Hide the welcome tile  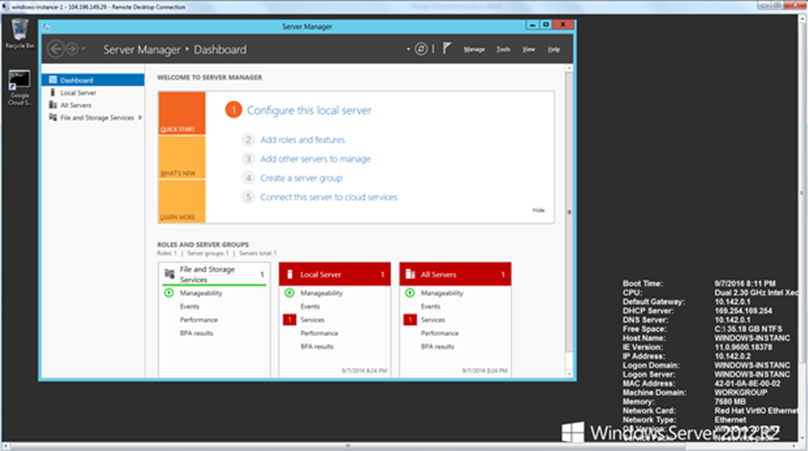(x=538, y=210)
